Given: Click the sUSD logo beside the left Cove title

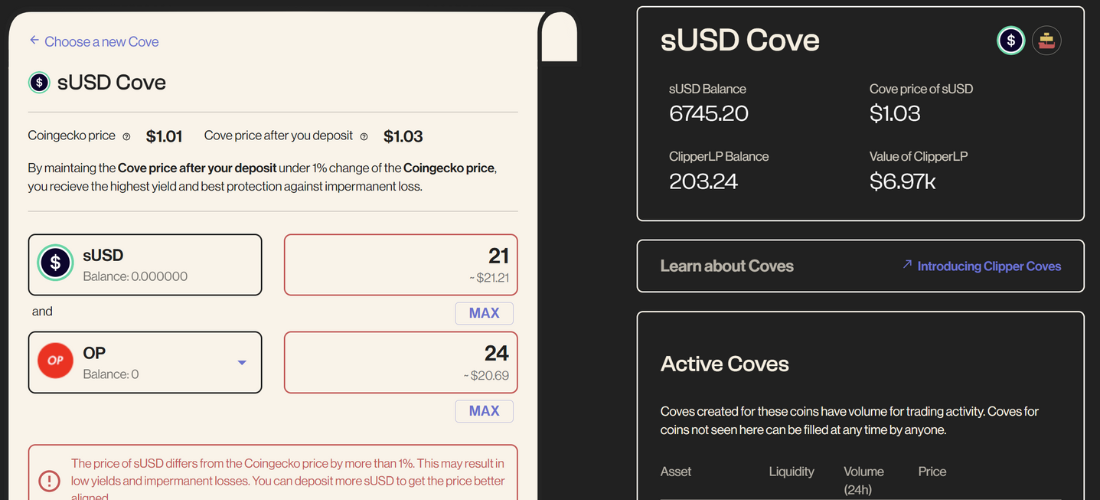Looking at the screenshot, I should 39,82.
